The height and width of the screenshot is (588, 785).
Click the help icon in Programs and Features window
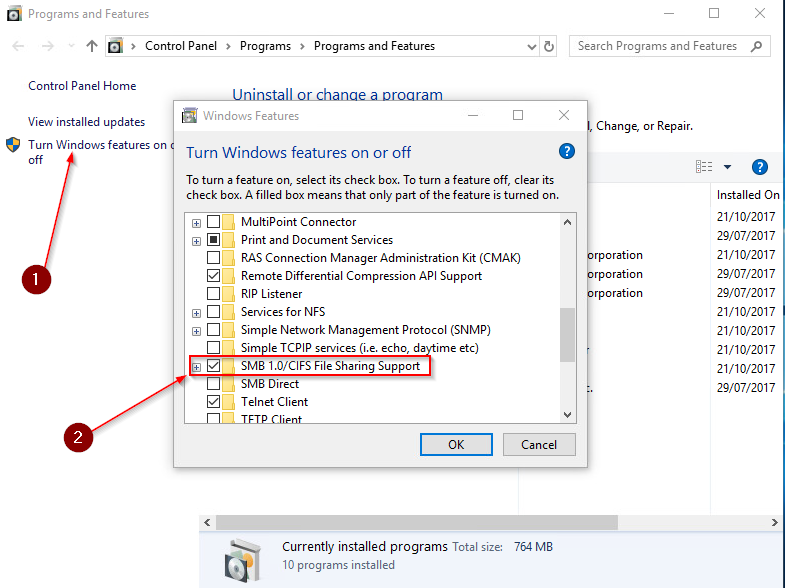[x=759, y=167]
